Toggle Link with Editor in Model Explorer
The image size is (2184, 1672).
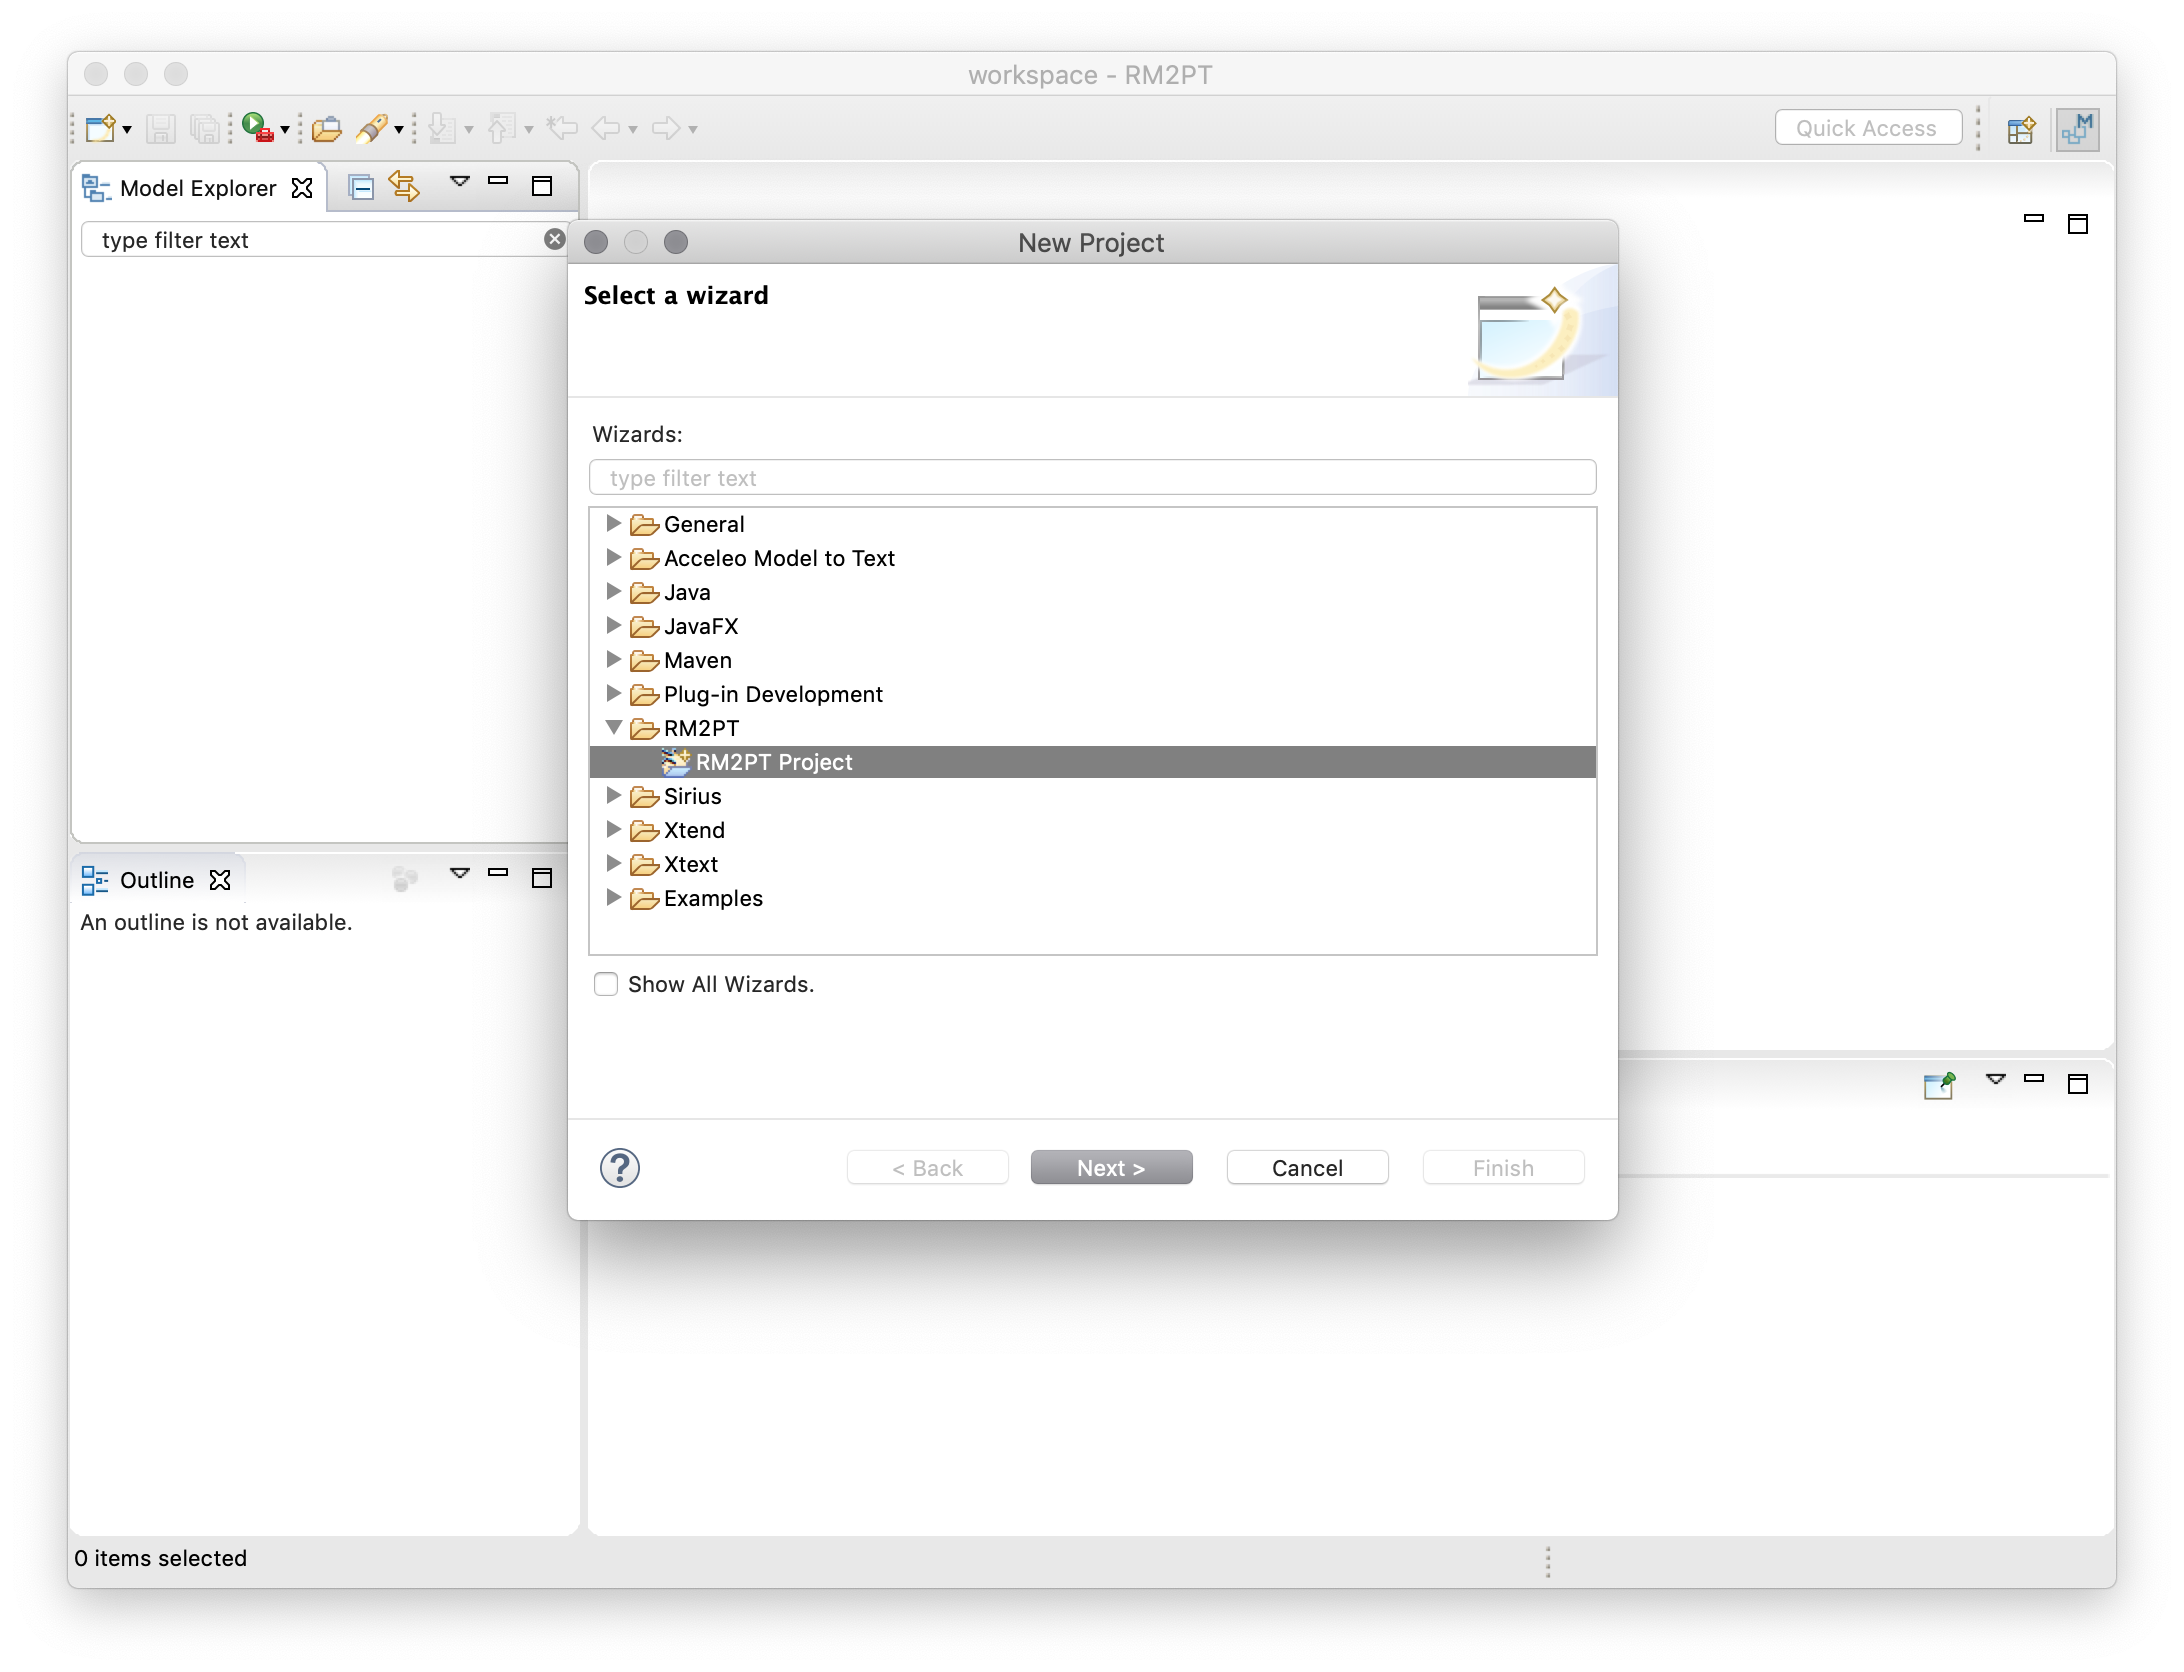[x=404, y=186]
